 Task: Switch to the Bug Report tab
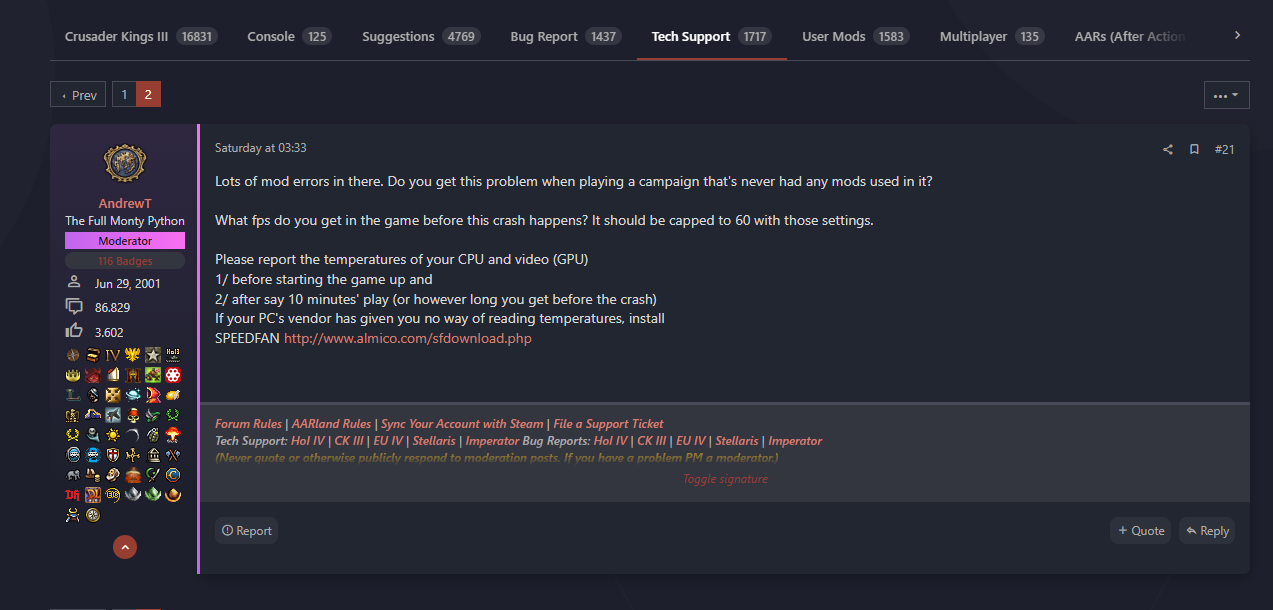coord(543,35)
